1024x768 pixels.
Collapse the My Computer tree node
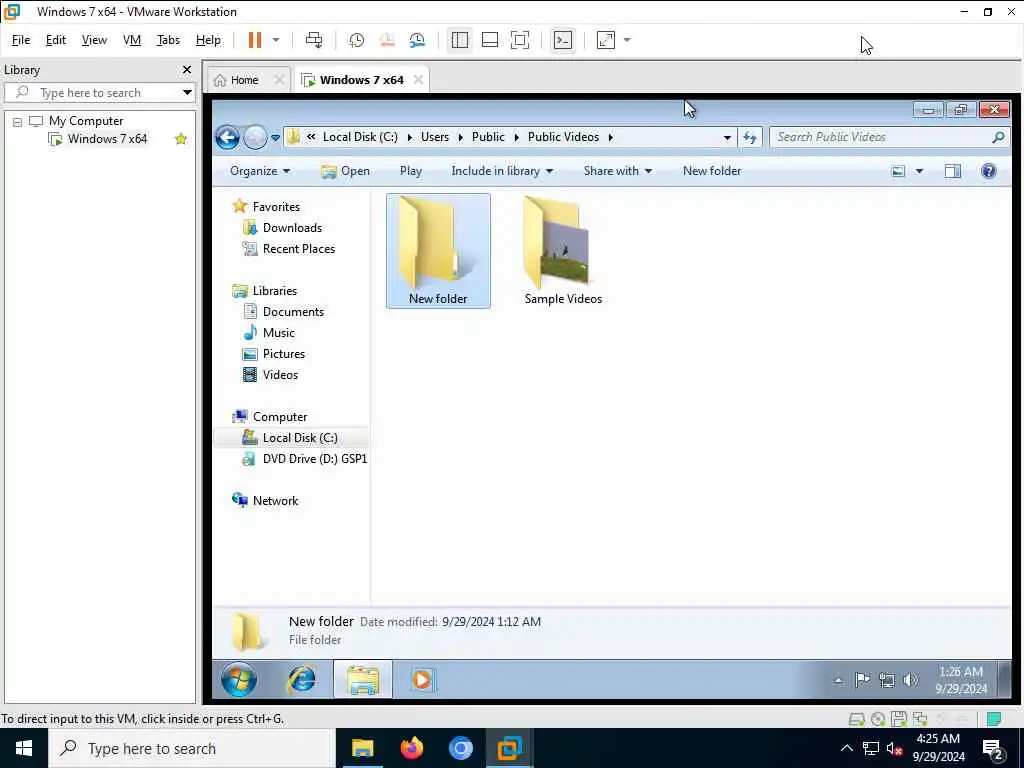[18, 121]
